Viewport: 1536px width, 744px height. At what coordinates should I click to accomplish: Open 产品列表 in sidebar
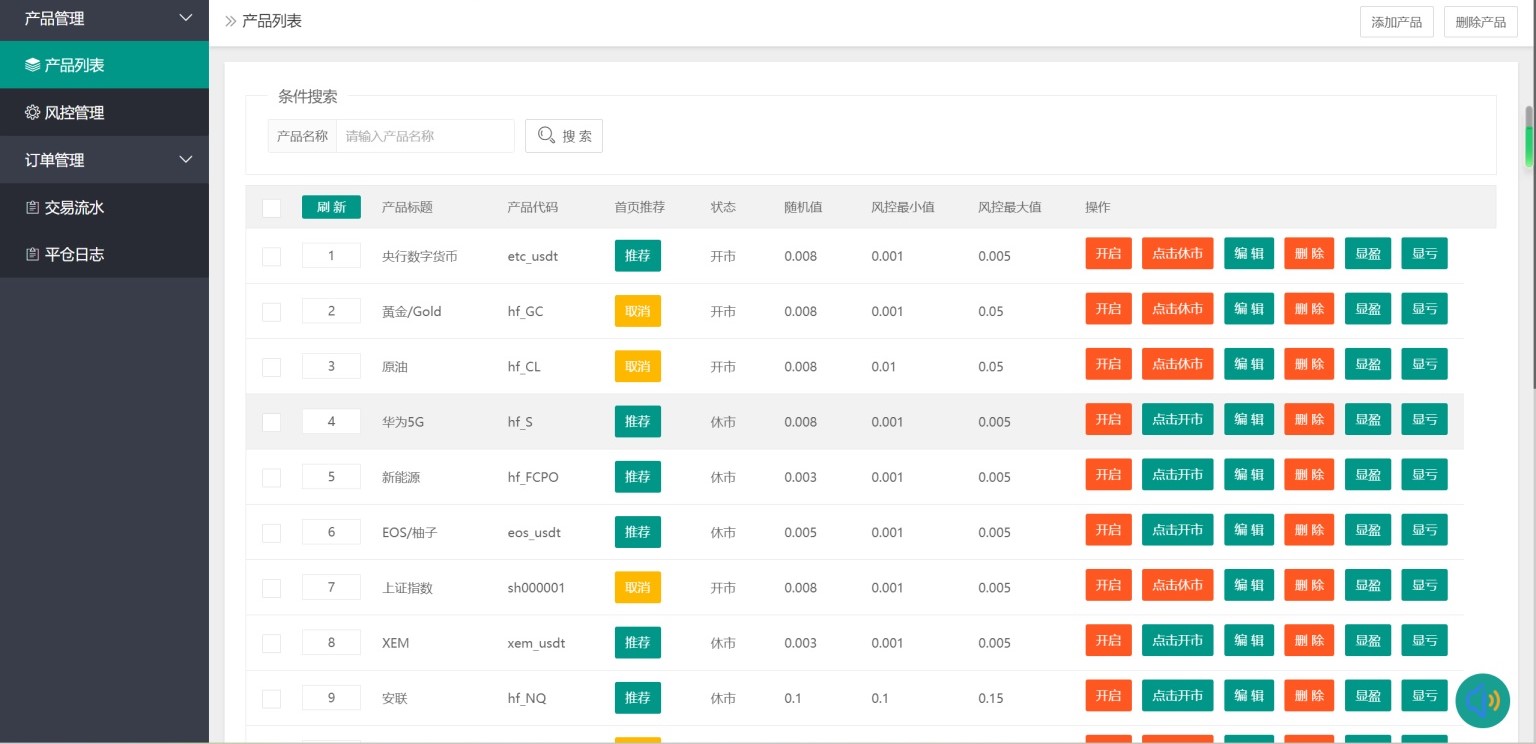tap(104, 65)
